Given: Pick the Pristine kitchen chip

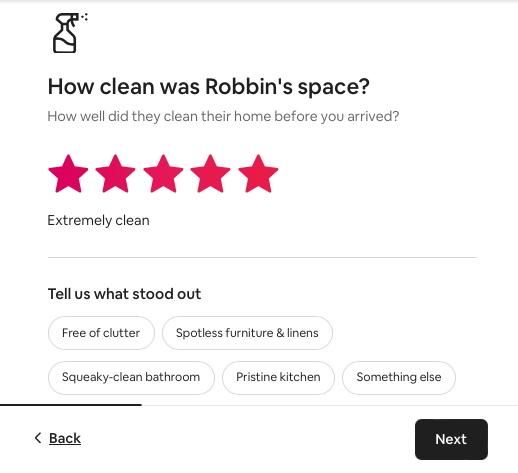Looking at the screenshot, I should (278, 378).
